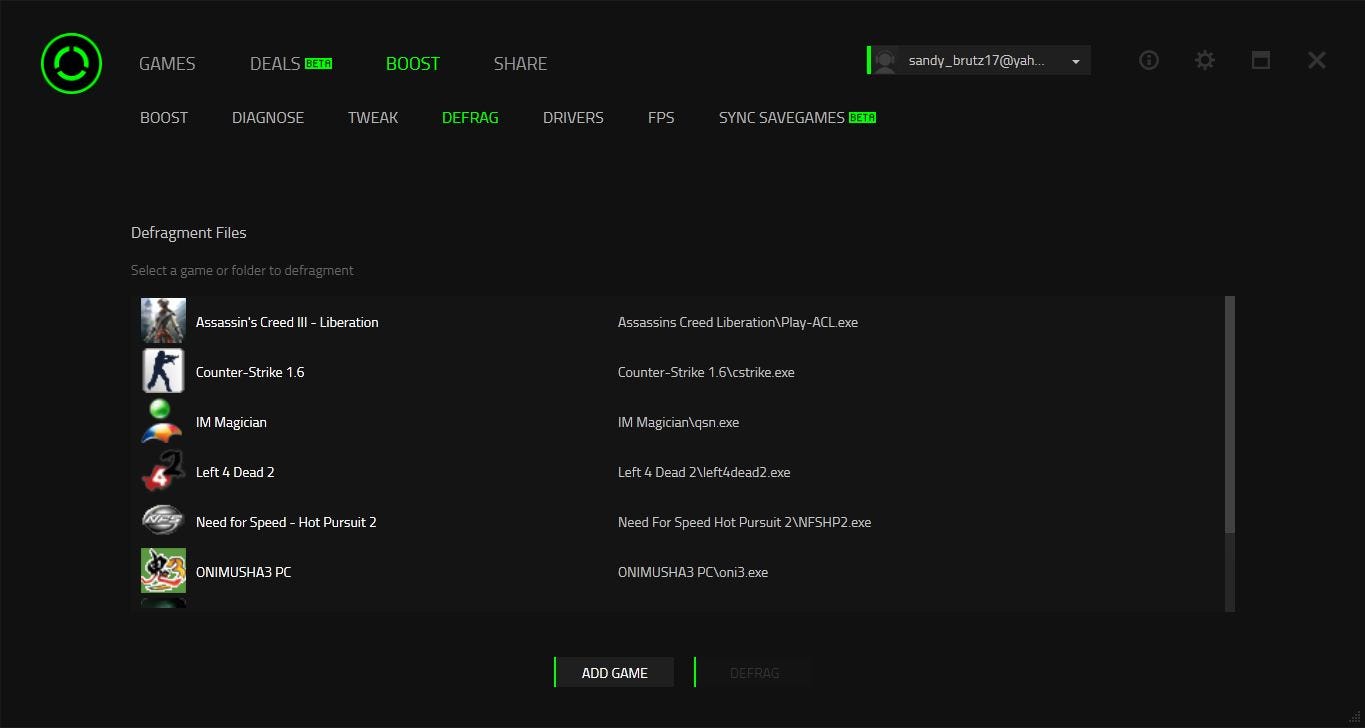Screen dimensions: 1365x728
Task: Select the Counter-Strike 1.6 game name
Action: (x=250, y=372)
